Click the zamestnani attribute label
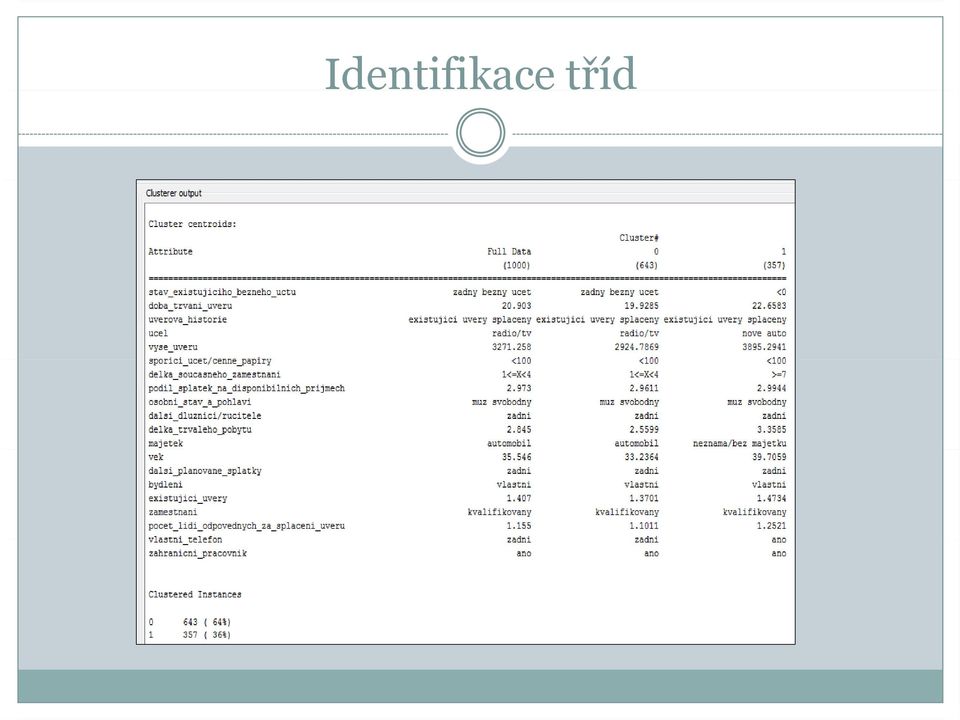Screen dimensions: 960x720 point(173,512)
